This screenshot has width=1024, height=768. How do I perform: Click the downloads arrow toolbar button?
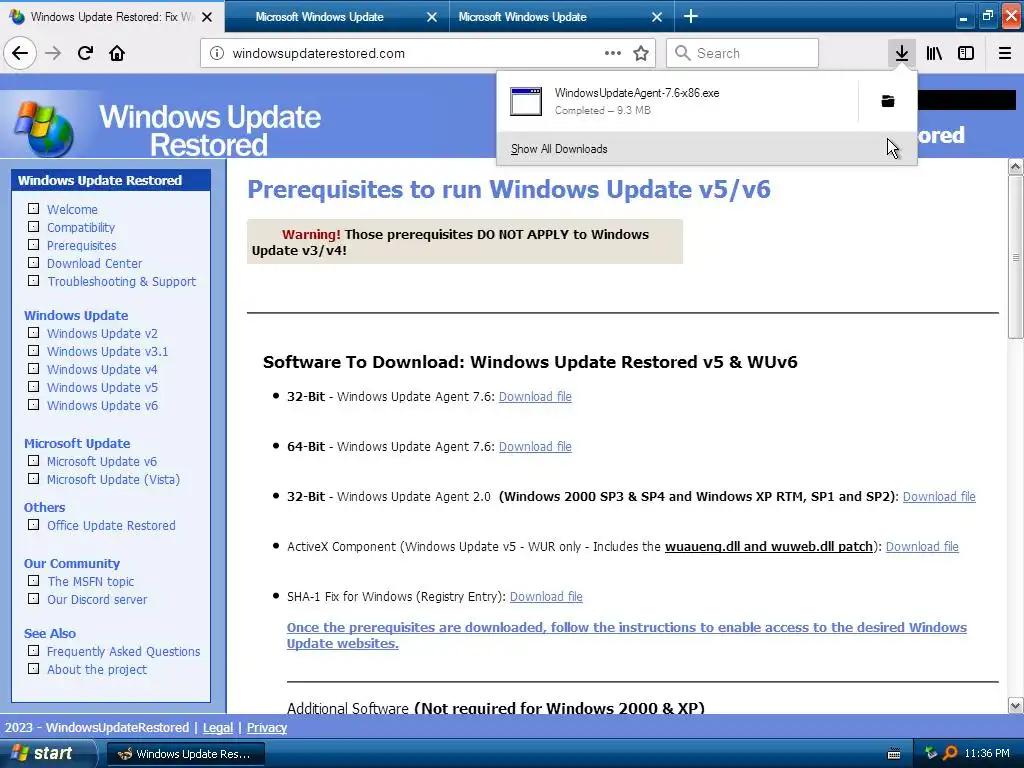coord(902,54)
